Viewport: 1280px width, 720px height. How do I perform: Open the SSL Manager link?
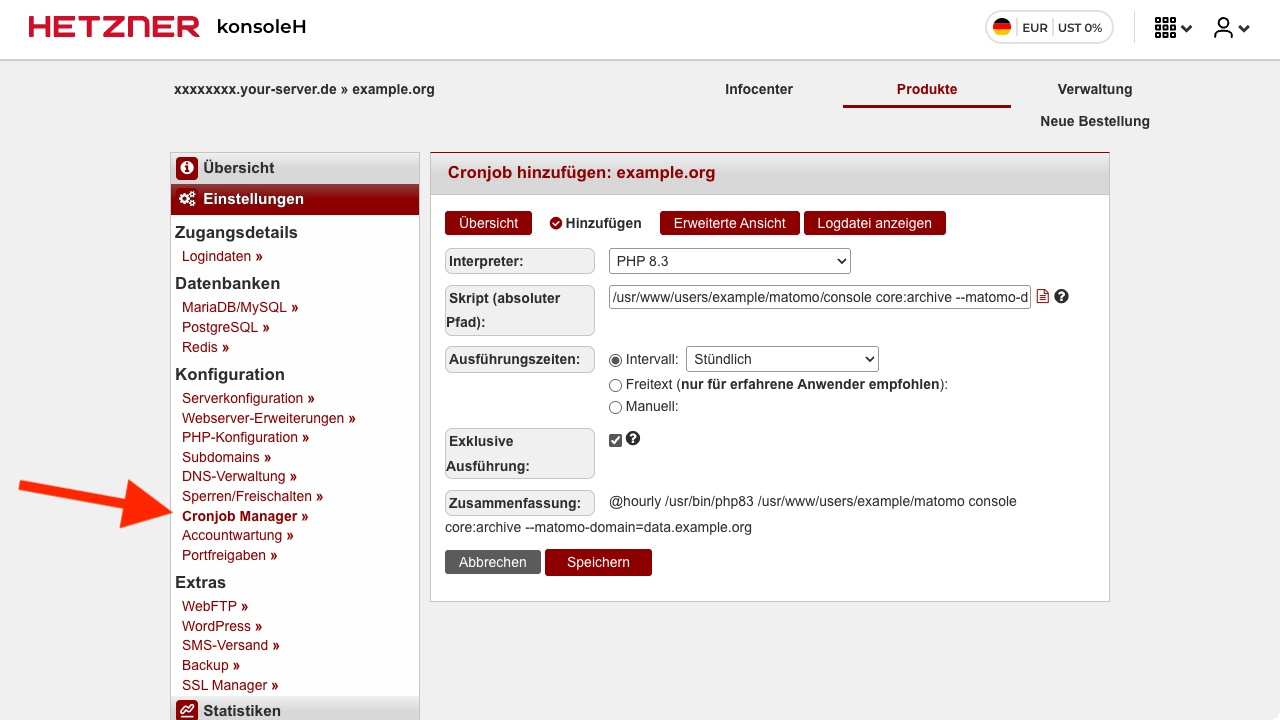[x=230, y=685]
